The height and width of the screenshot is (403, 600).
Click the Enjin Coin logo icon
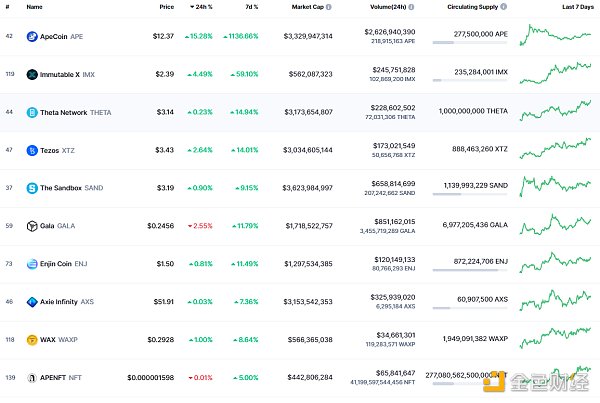tap(32, 264)
